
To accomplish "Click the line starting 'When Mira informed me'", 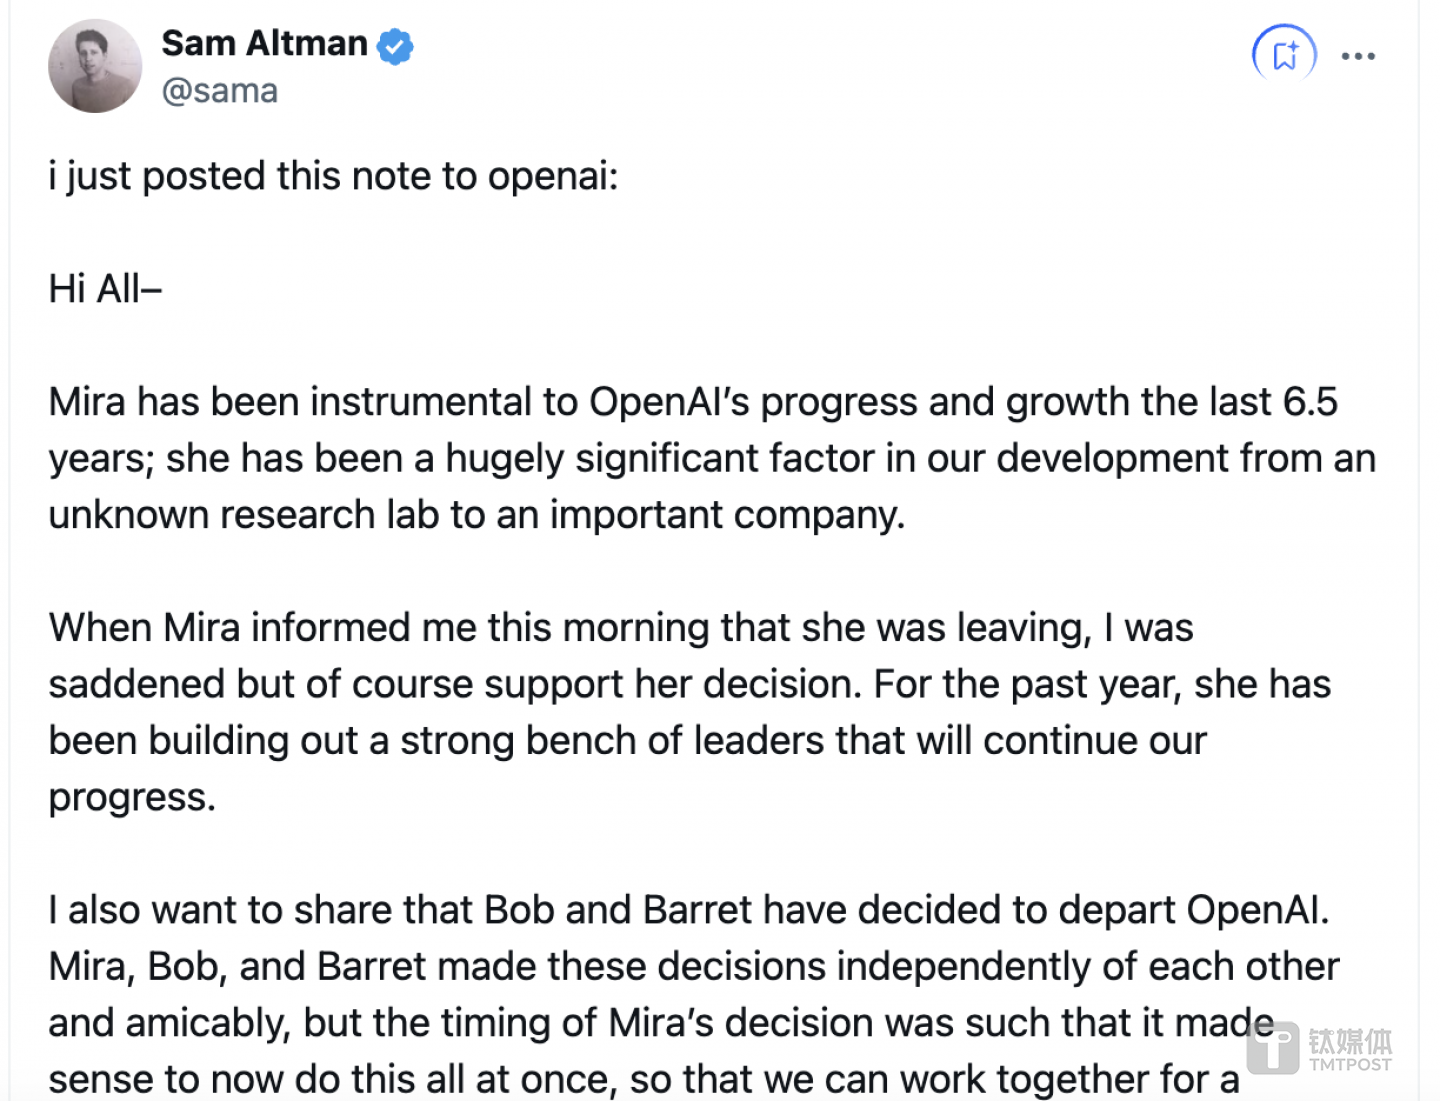I will pyautogui.click(x=620, y=628).
